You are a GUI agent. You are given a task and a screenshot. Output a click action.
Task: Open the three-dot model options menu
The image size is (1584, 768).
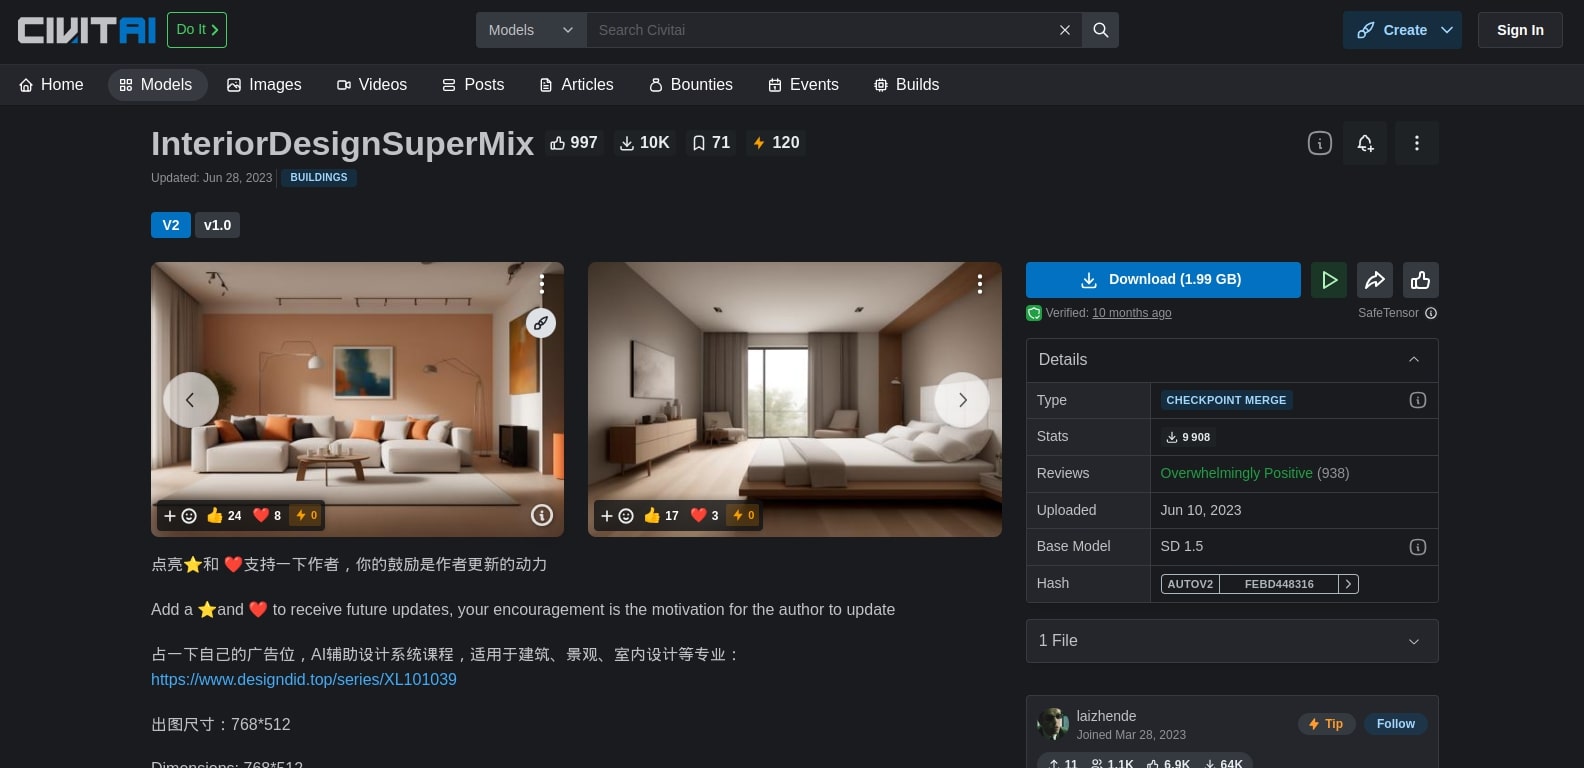[x=1416, y=143]
